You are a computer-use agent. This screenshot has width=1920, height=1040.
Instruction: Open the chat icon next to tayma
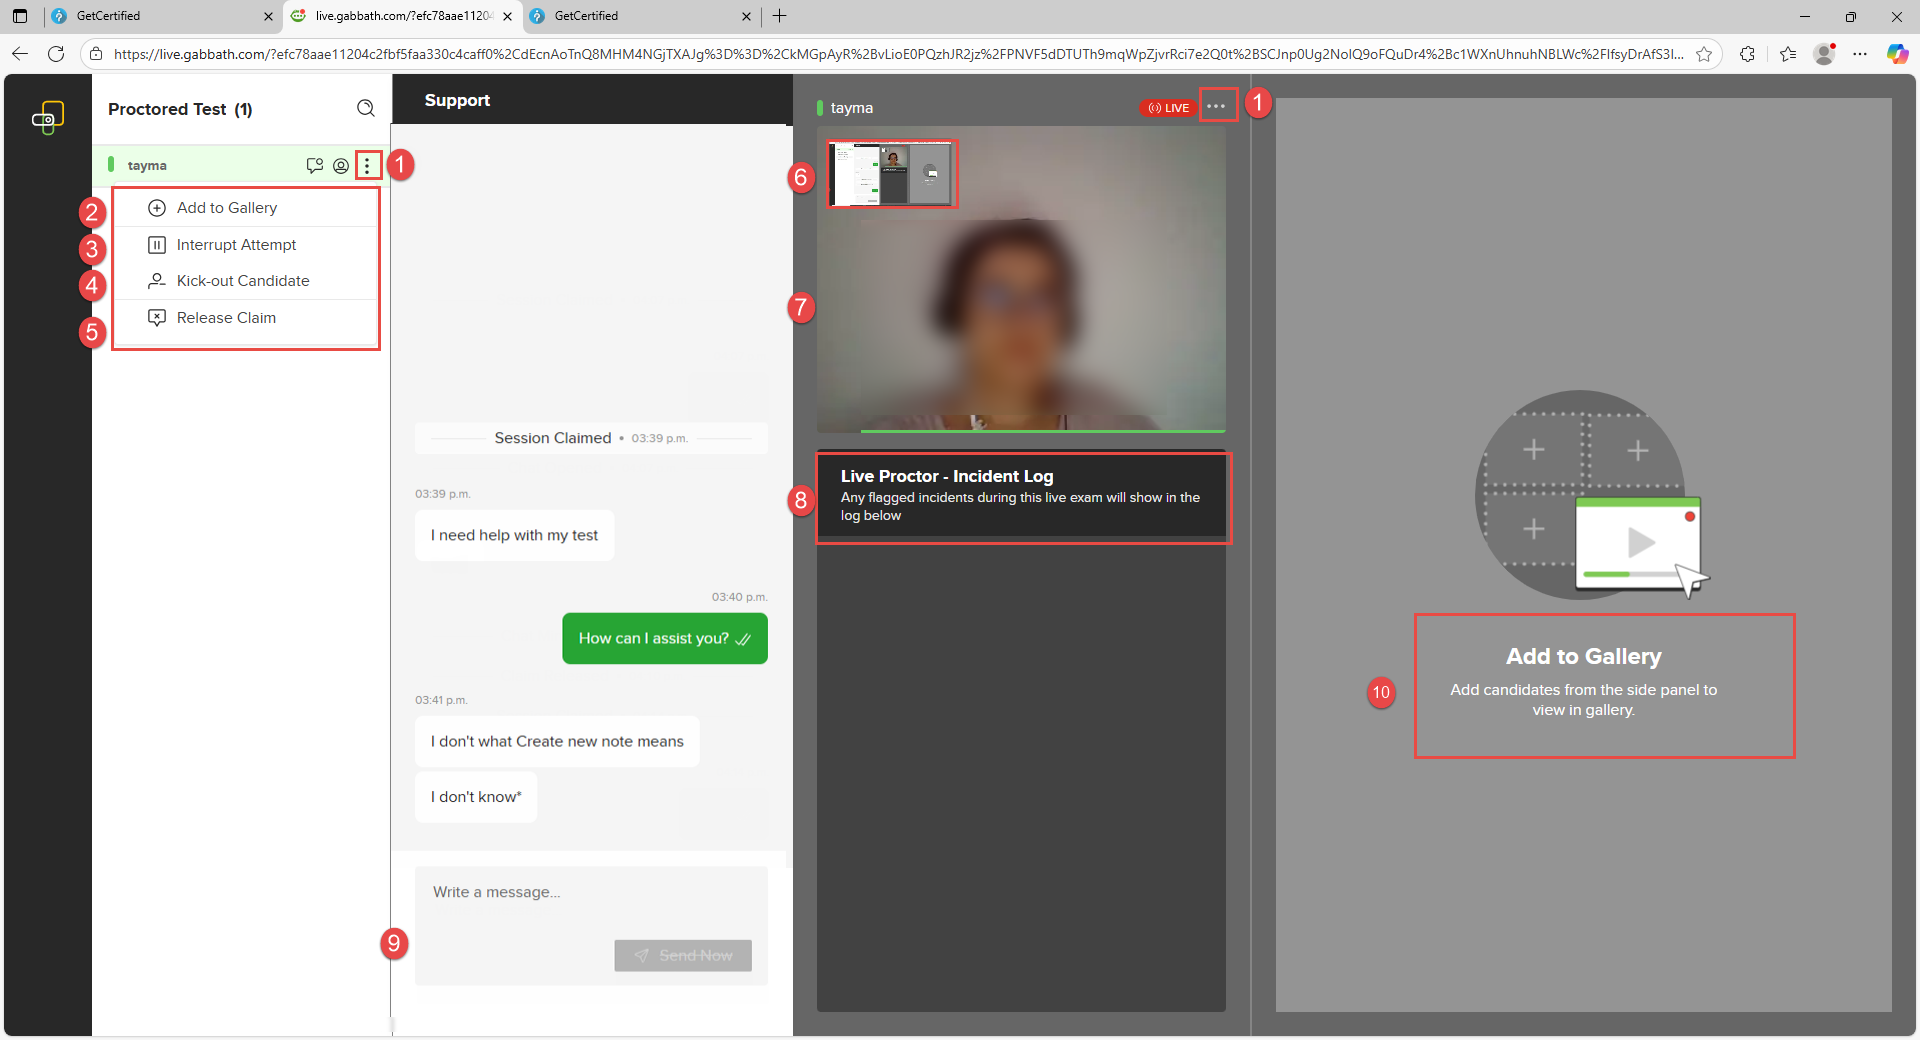314,166
